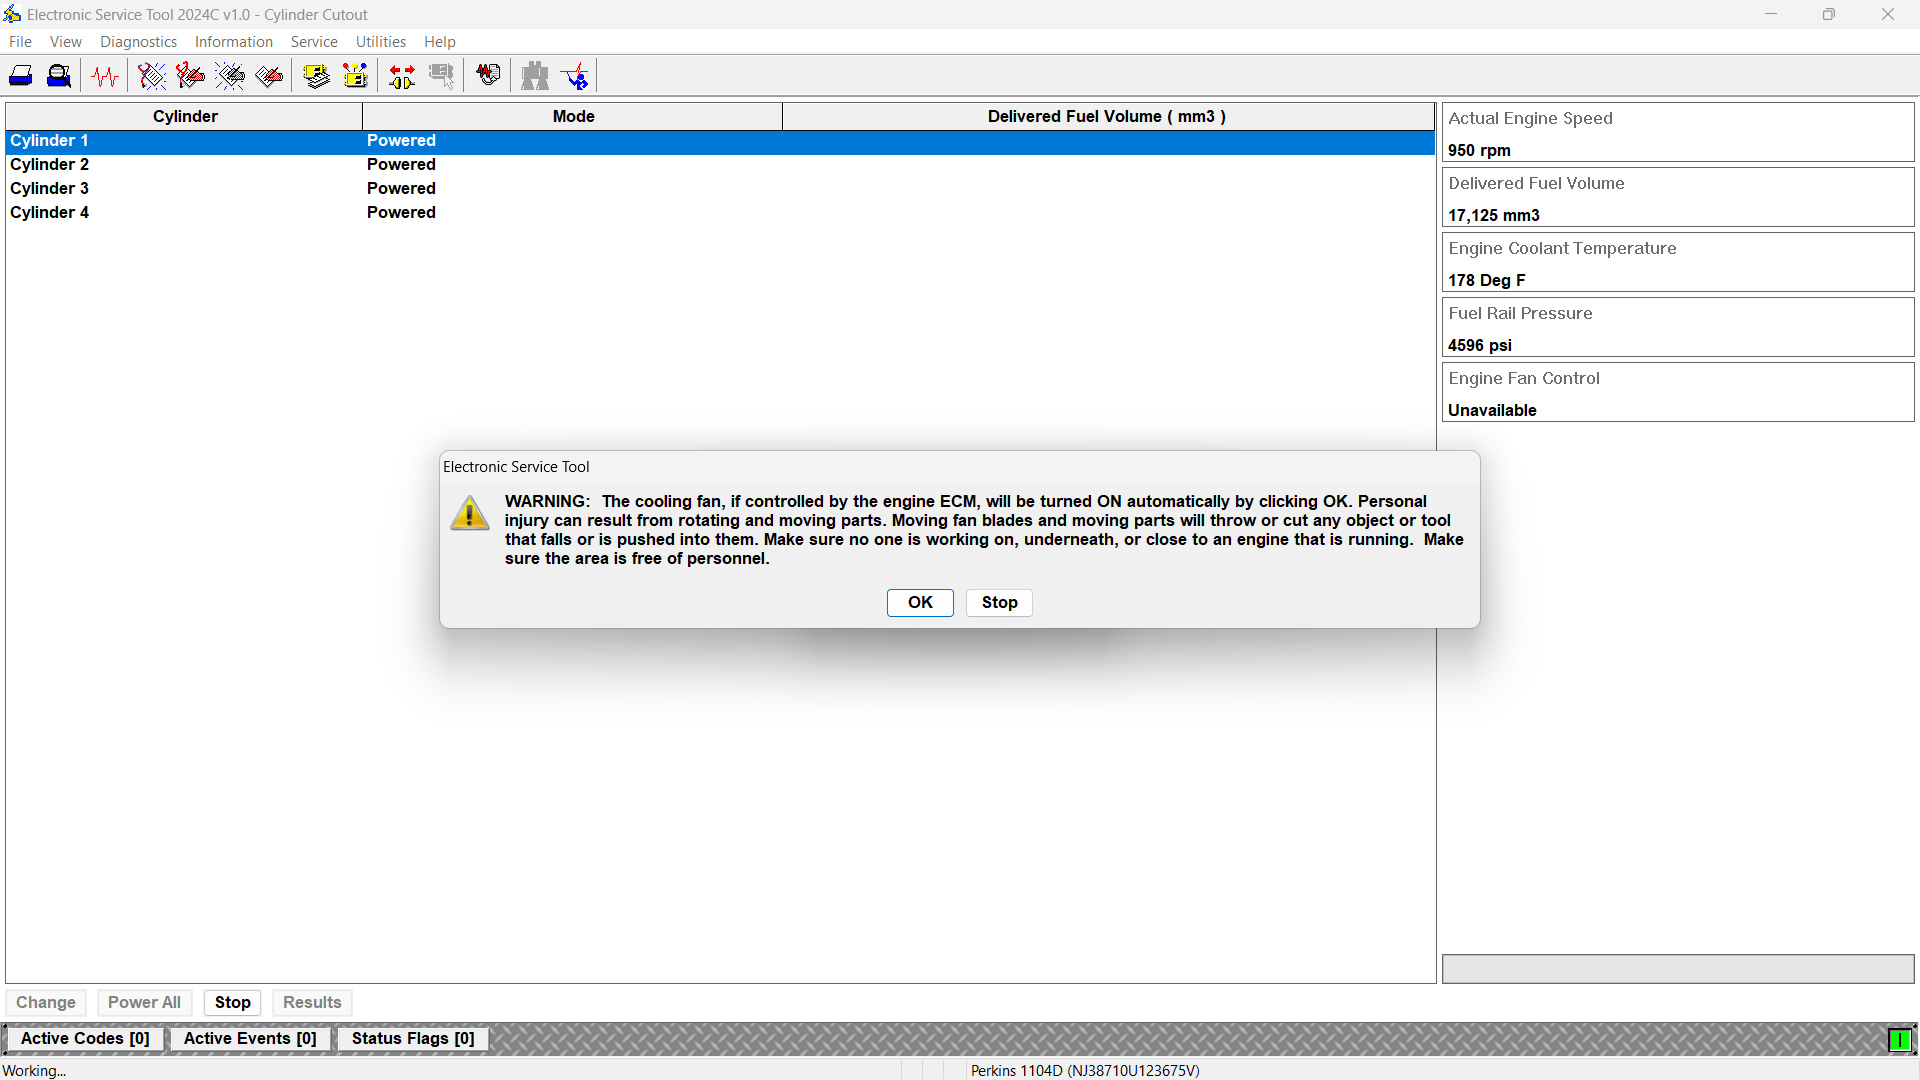This screenshot has height=1080, width=1920.
Task: Open the Information menu
Action: click(x=234, y=42)
